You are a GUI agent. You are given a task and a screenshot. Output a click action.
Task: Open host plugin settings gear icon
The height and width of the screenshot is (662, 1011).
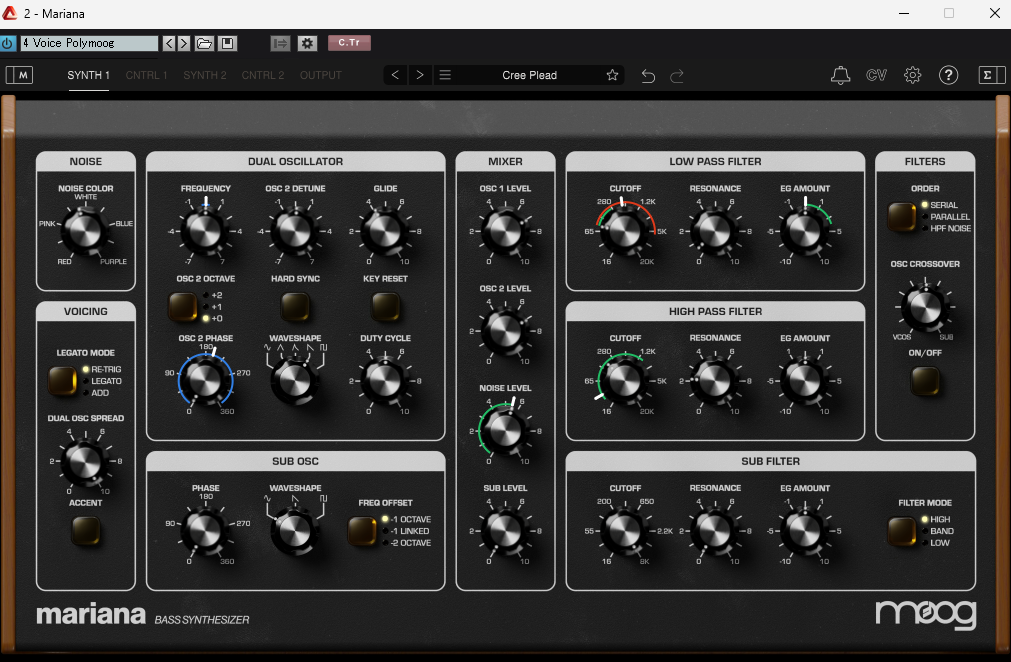click(307, 43)
